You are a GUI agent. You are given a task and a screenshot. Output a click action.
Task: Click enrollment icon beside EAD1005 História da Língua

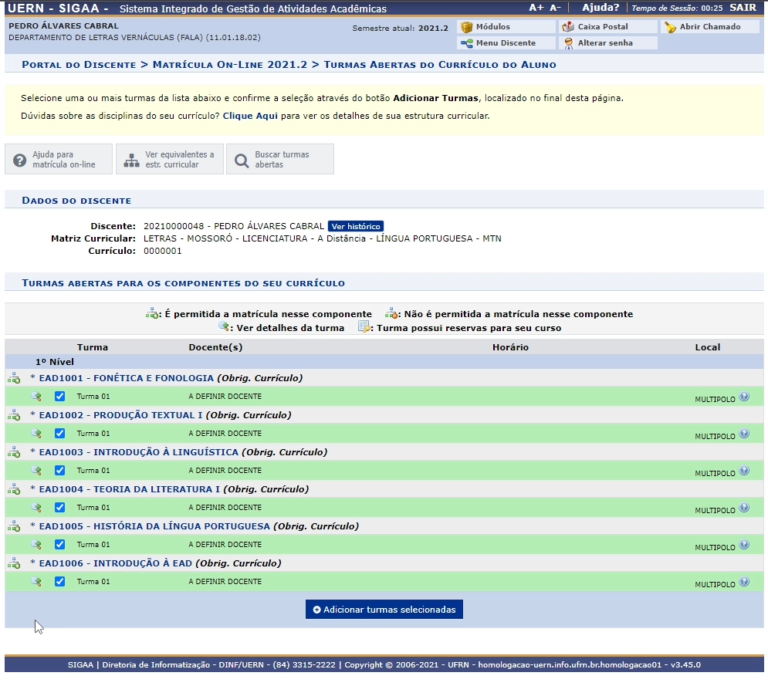click(14, 527)
